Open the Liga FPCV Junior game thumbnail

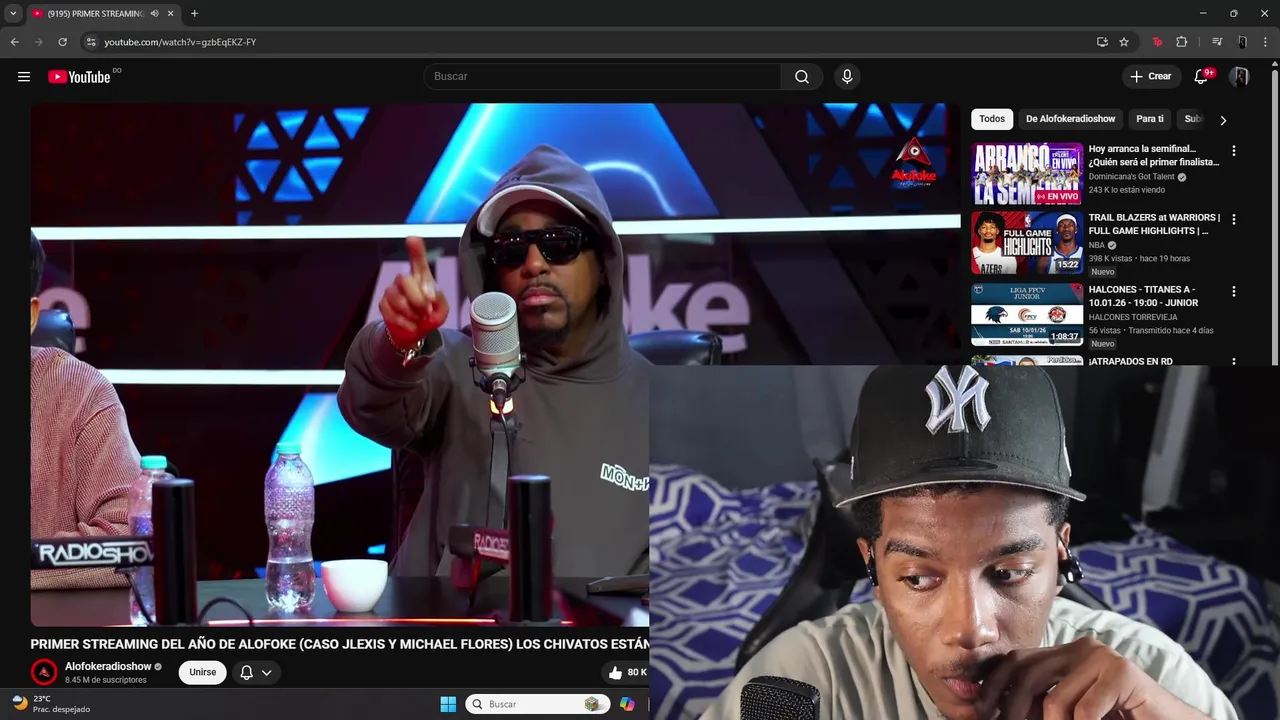point(1027,314)
